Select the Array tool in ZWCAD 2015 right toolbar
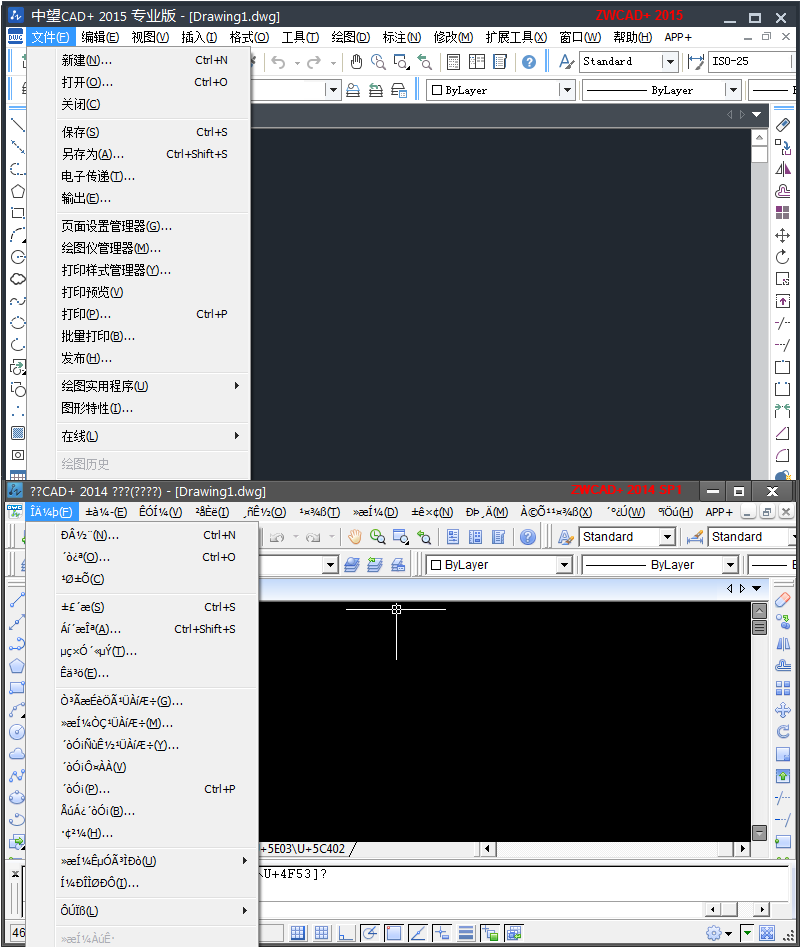800x947 pixels. pyautogui.click(x=782, y=213)
